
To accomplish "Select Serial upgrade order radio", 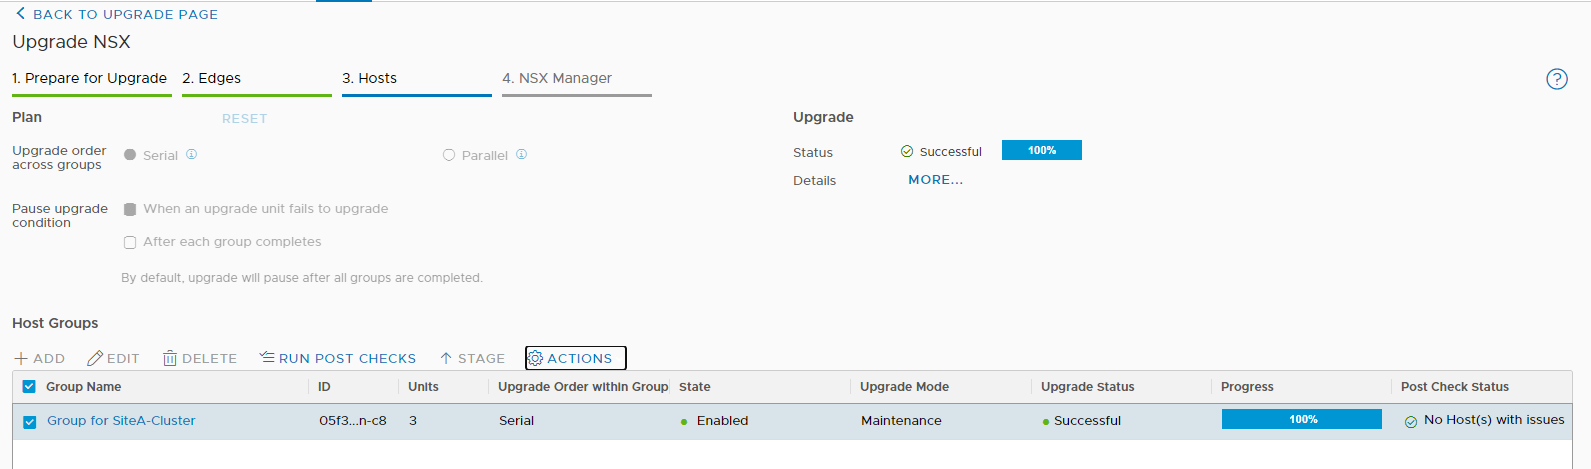I will pos(130,155).
